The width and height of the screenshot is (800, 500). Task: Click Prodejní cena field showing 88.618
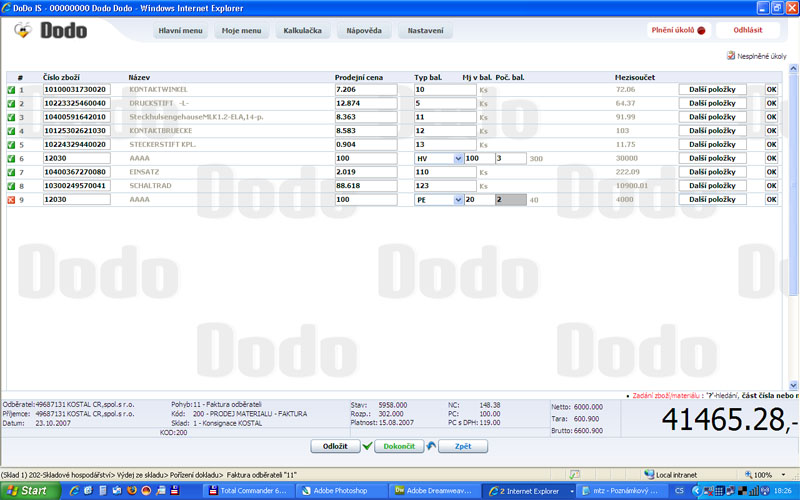click(x=366, y=186)
